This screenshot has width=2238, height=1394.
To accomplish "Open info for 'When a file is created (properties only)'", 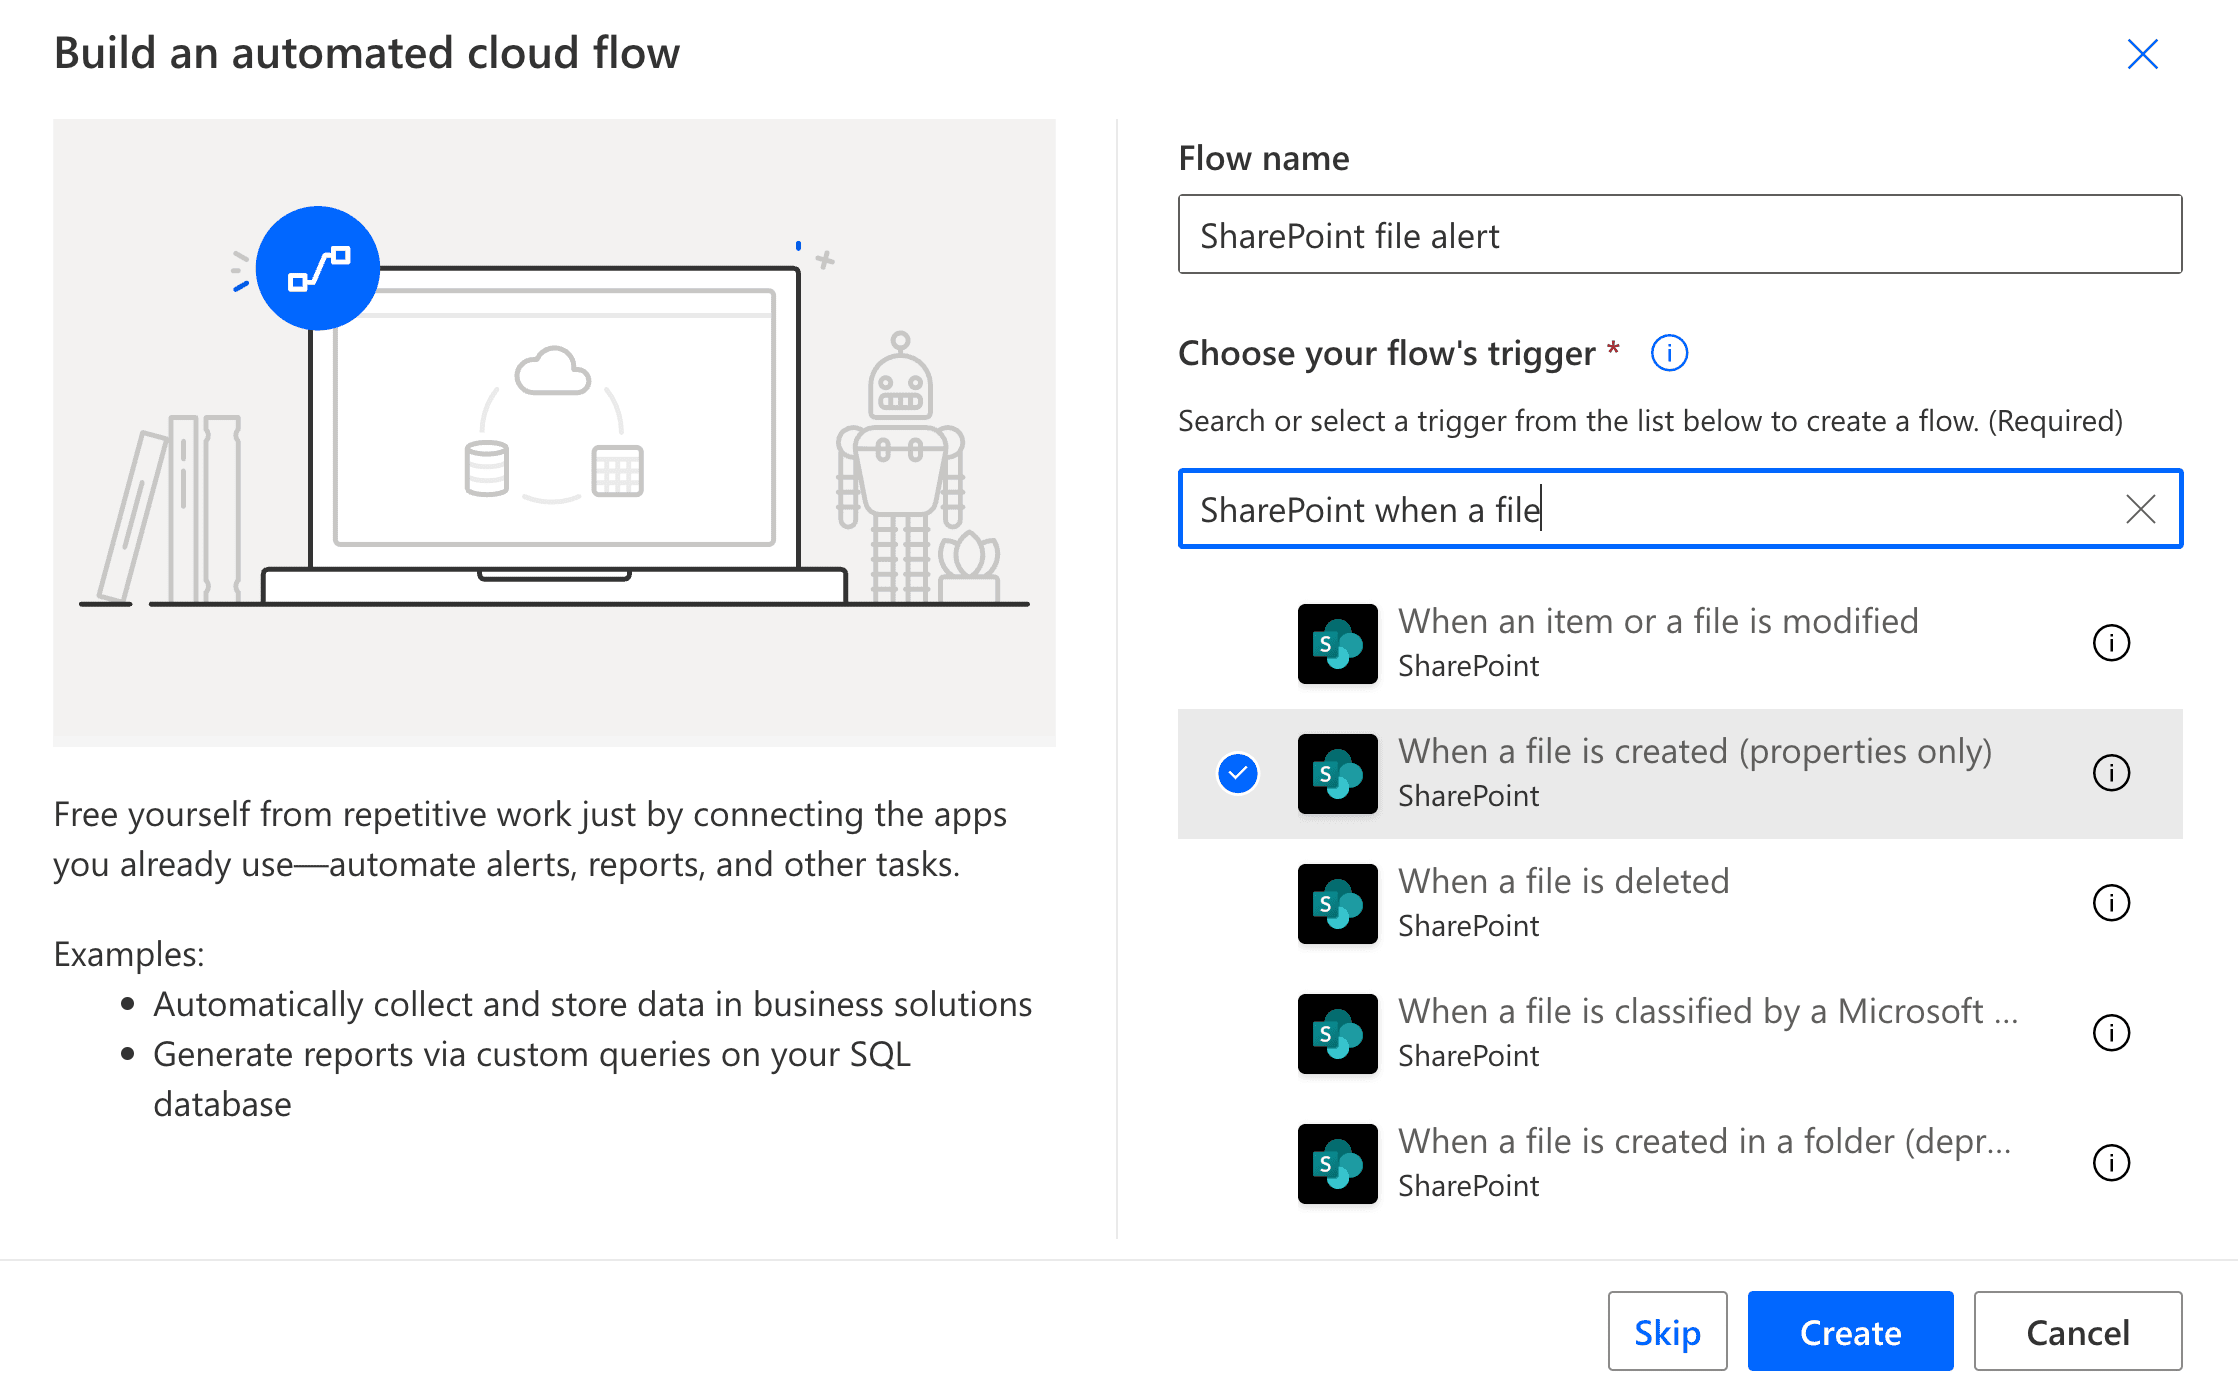I will pyautogui.click(x=2112, y=773).
